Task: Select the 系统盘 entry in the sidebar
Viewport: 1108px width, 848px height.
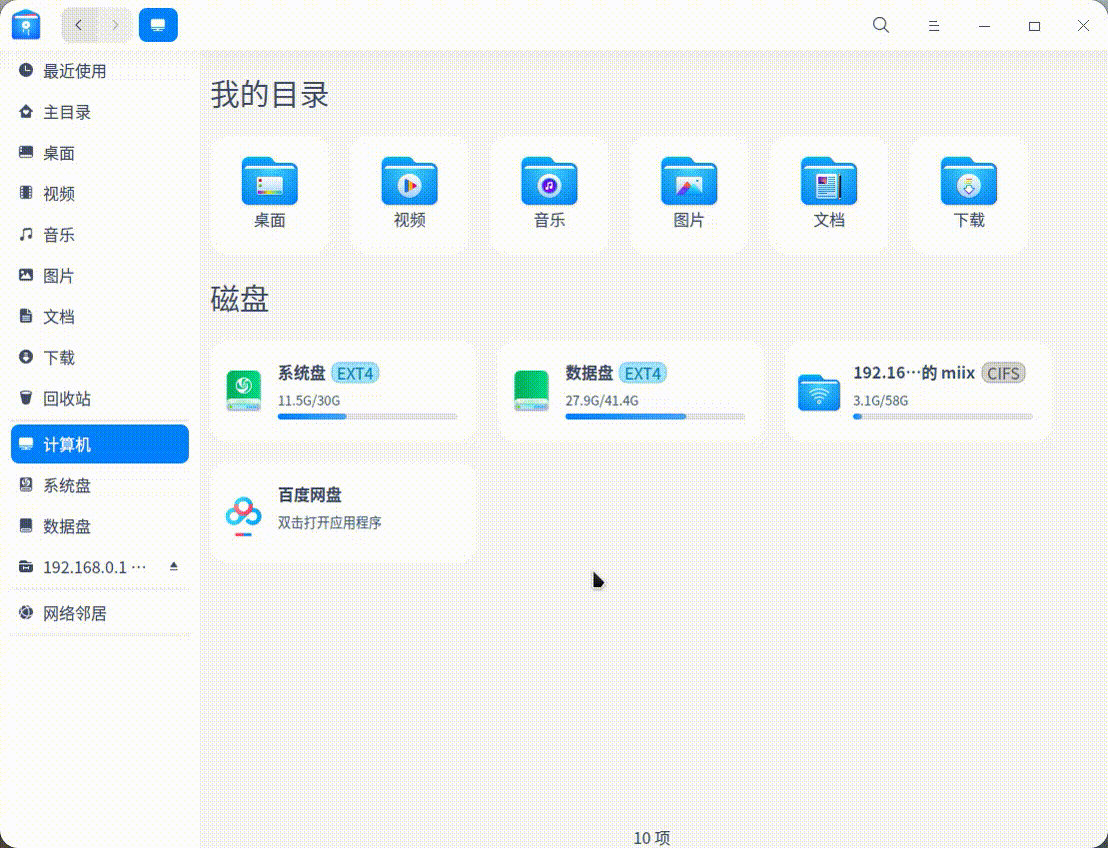Action: (67, 485)
